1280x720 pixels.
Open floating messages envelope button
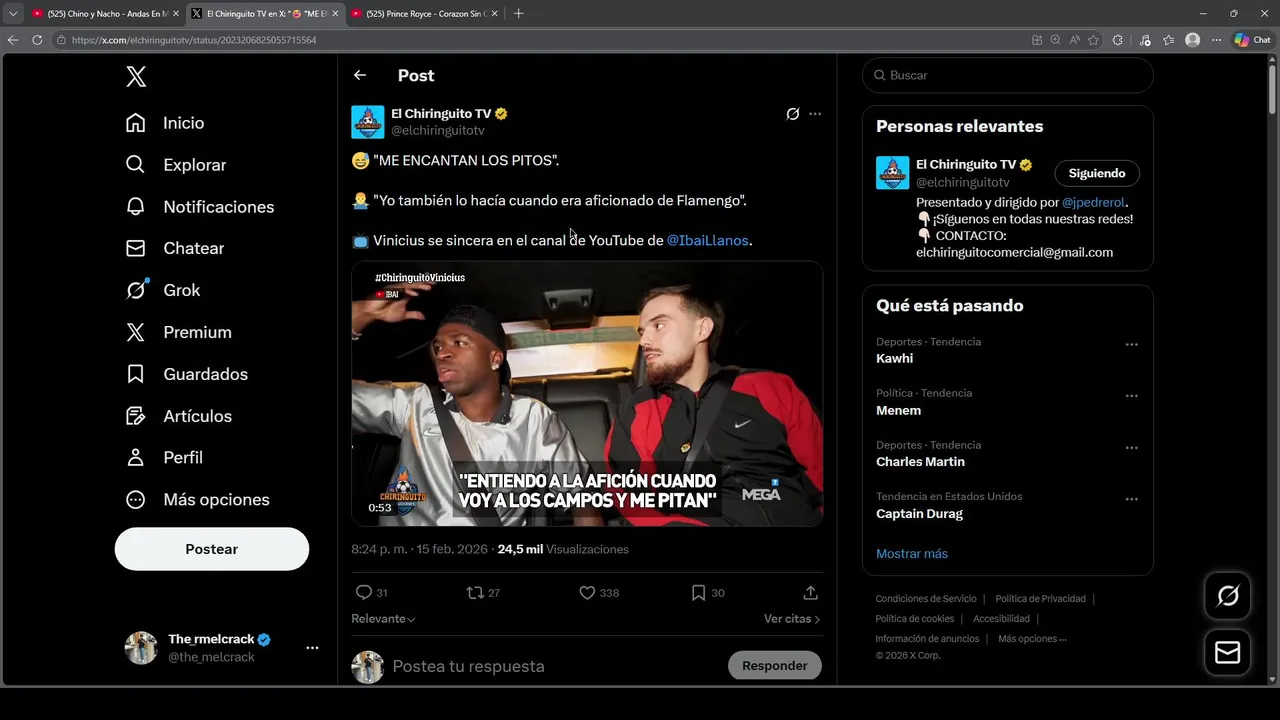pyautogui.click(x=1227, y=653)
